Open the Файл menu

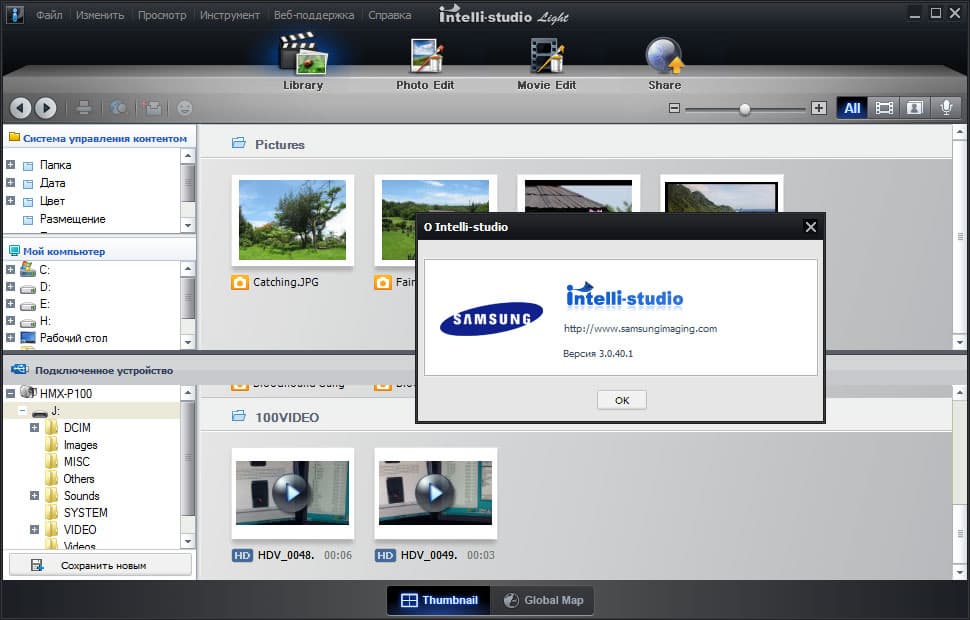tap(49, 15)
